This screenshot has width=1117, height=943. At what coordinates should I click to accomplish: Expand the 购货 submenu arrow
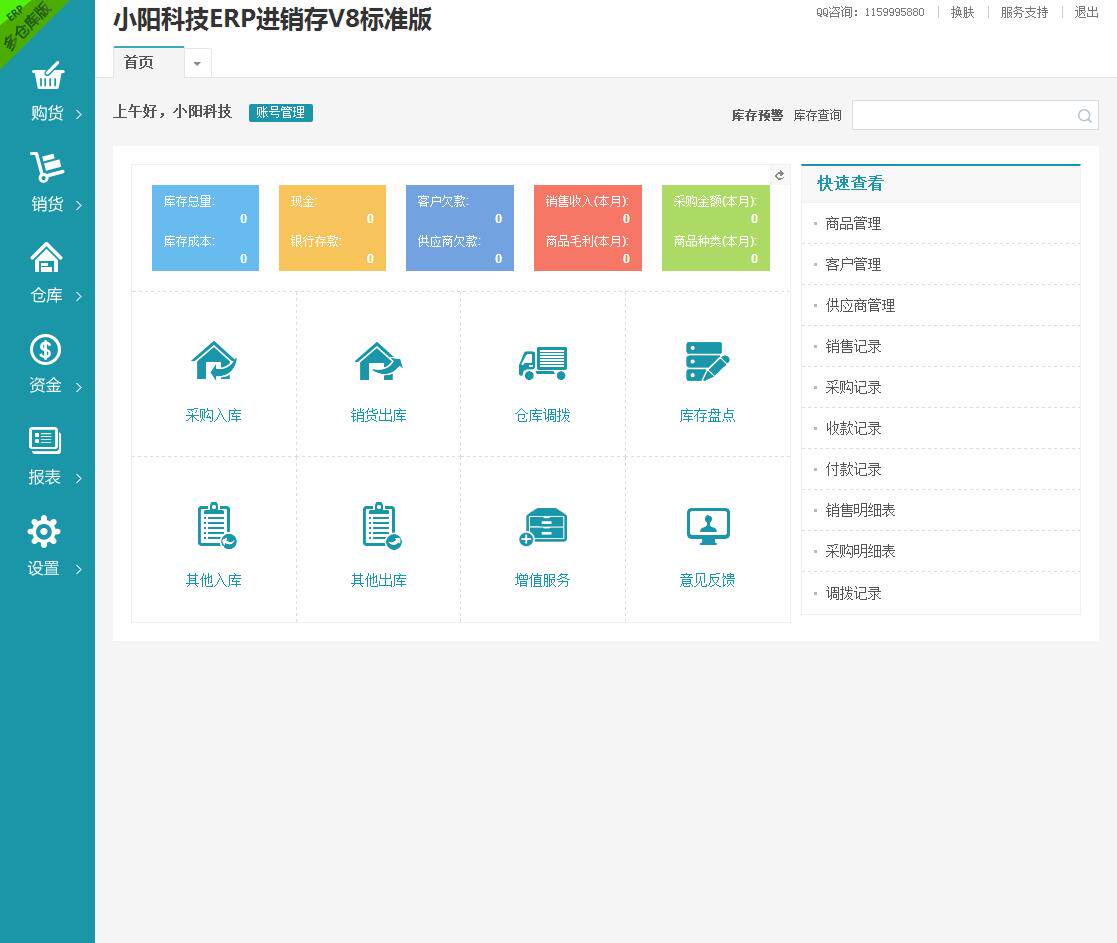tap(78, 114)
